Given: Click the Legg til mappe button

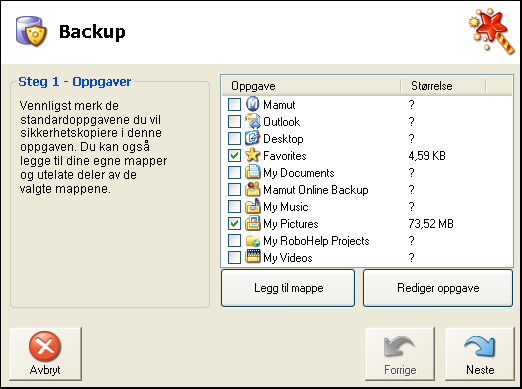Looking at the screenshot, I should click(x=288, y=288).
